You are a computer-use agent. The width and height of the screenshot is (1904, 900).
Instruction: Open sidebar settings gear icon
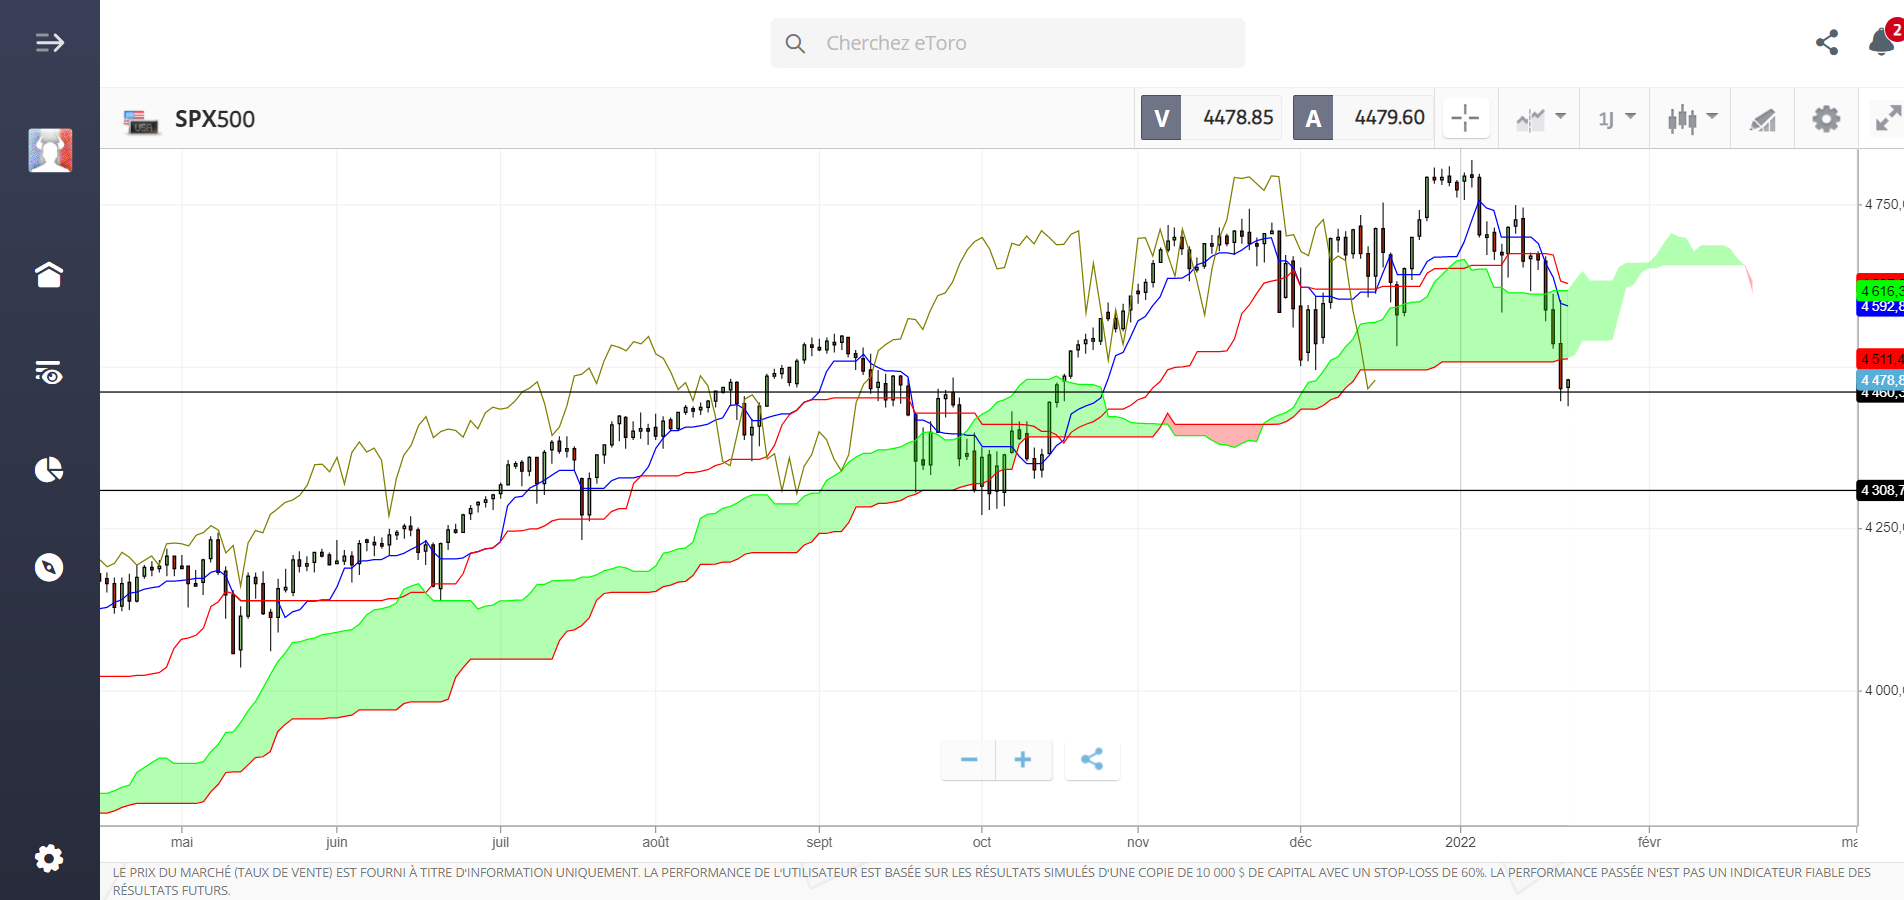tap(49, 858)
